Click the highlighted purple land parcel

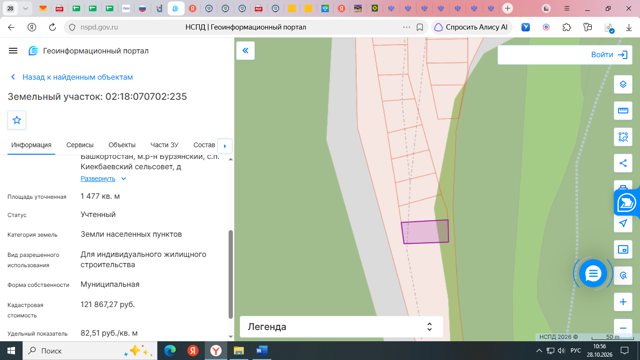[x=425, y=231]
